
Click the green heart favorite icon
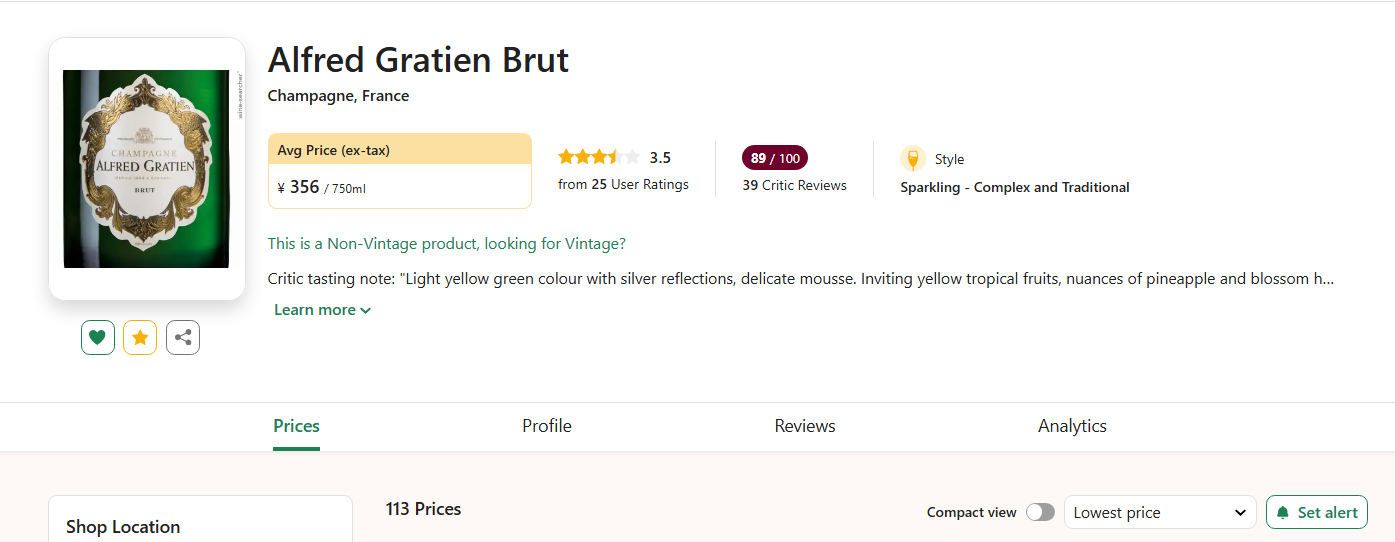[x=98, y=338]
